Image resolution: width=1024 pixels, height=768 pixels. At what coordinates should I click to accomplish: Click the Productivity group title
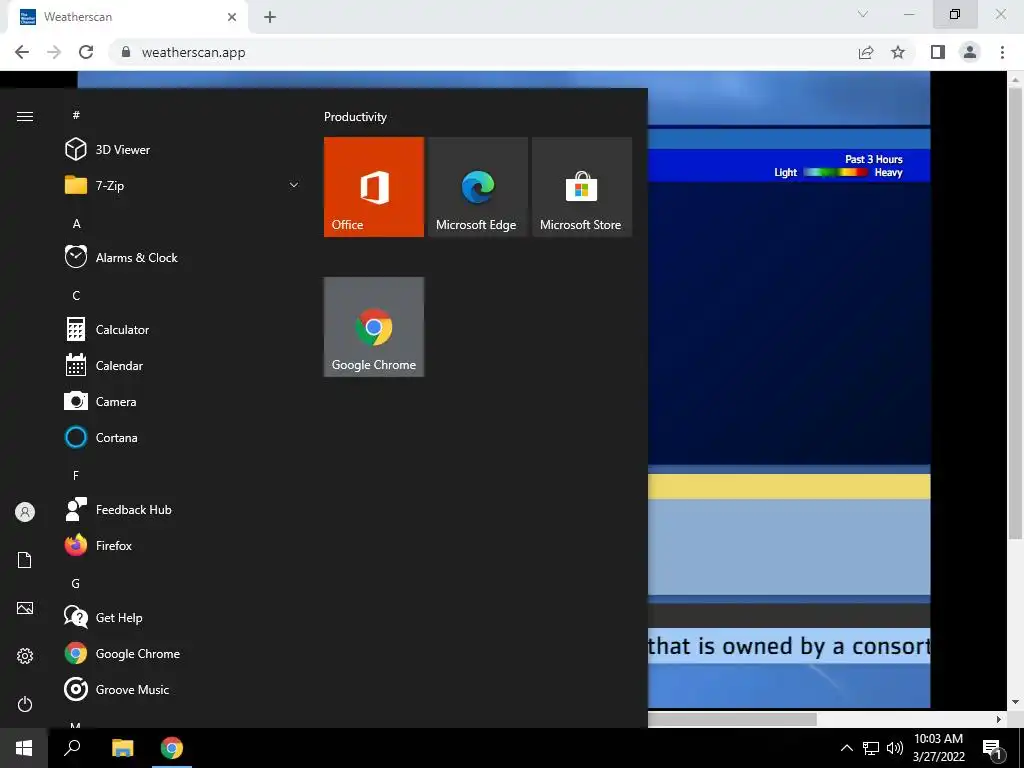point(355,117)
